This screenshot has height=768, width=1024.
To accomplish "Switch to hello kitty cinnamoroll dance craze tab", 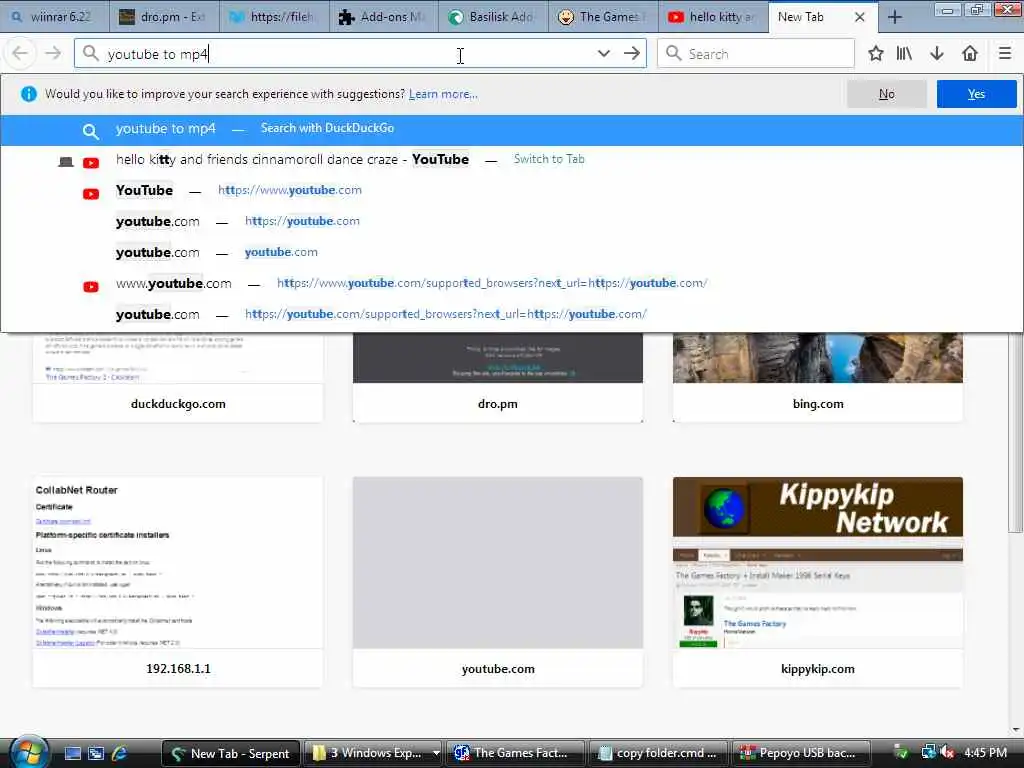I will click(x=511, y=160).
